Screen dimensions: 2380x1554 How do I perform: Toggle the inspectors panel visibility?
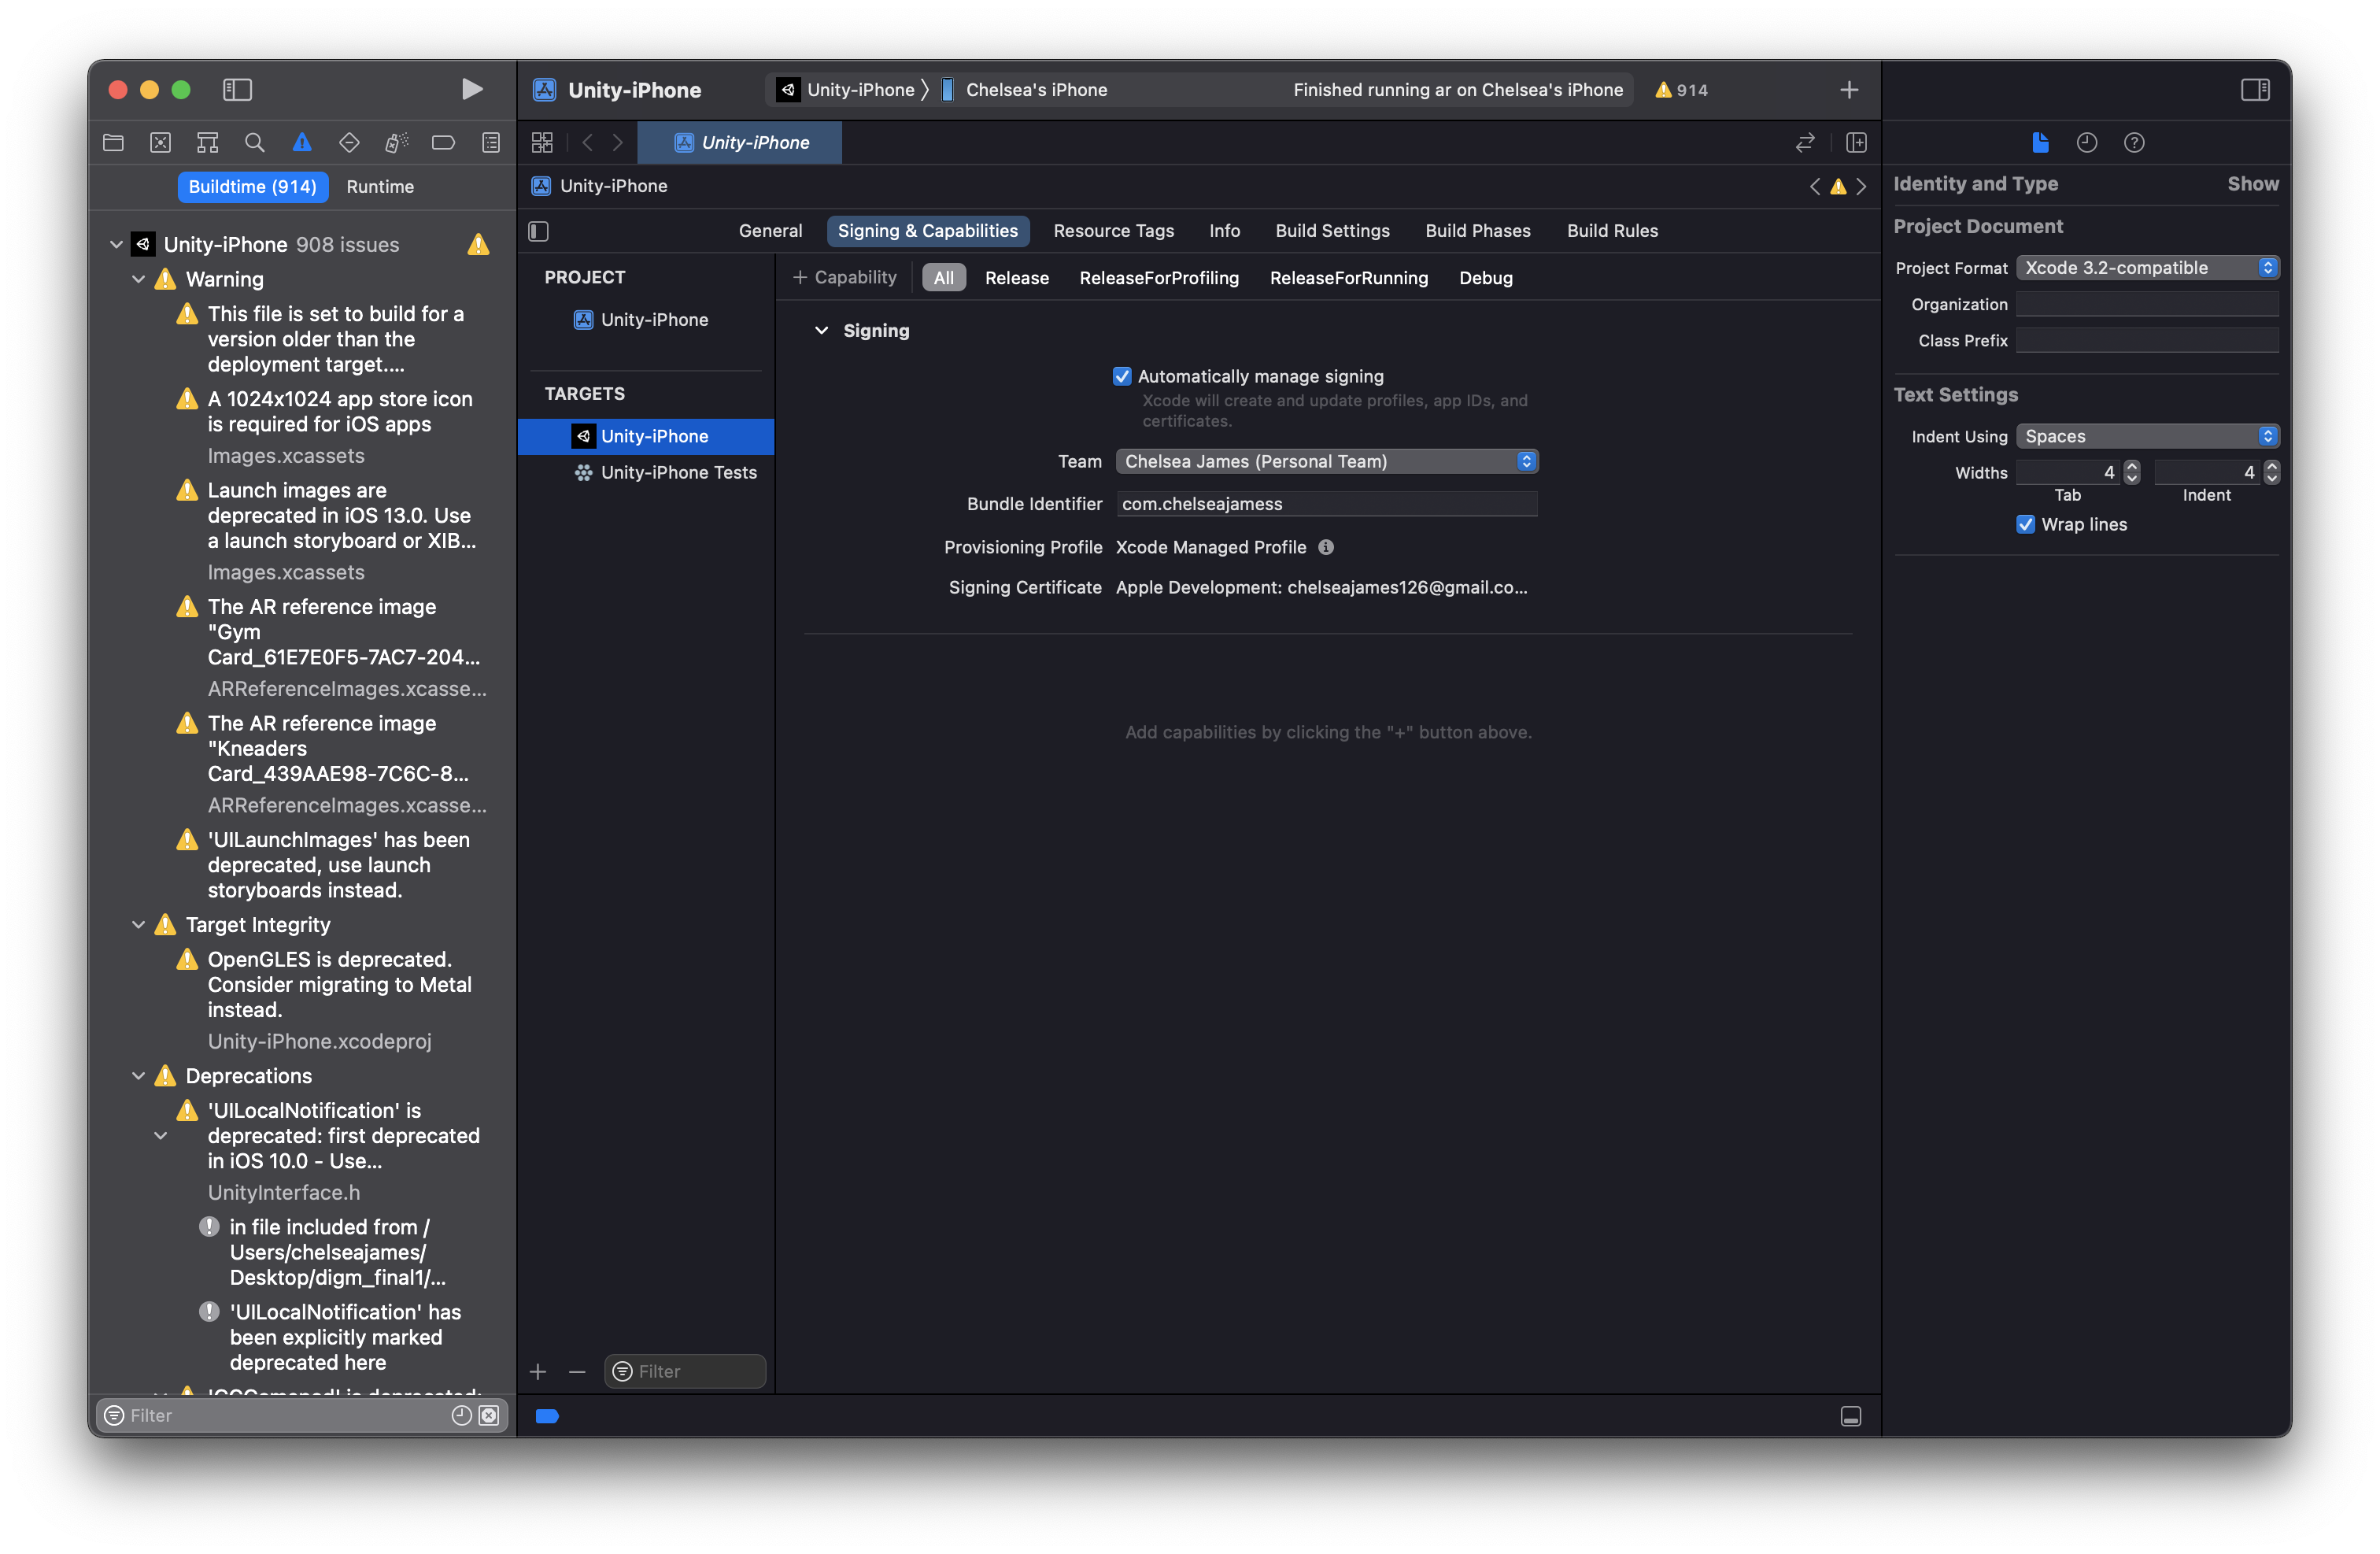pos(2255,90)
